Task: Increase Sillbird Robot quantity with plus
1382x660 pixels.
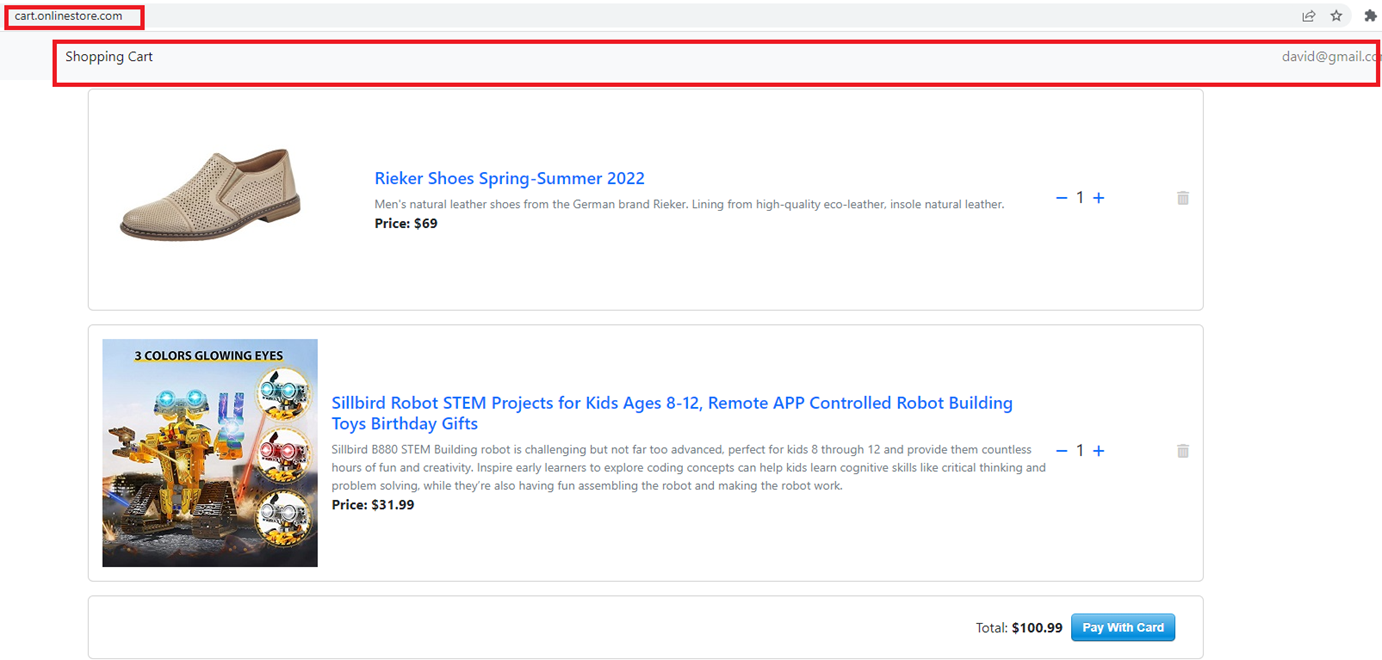Action: coord(1098,451)
